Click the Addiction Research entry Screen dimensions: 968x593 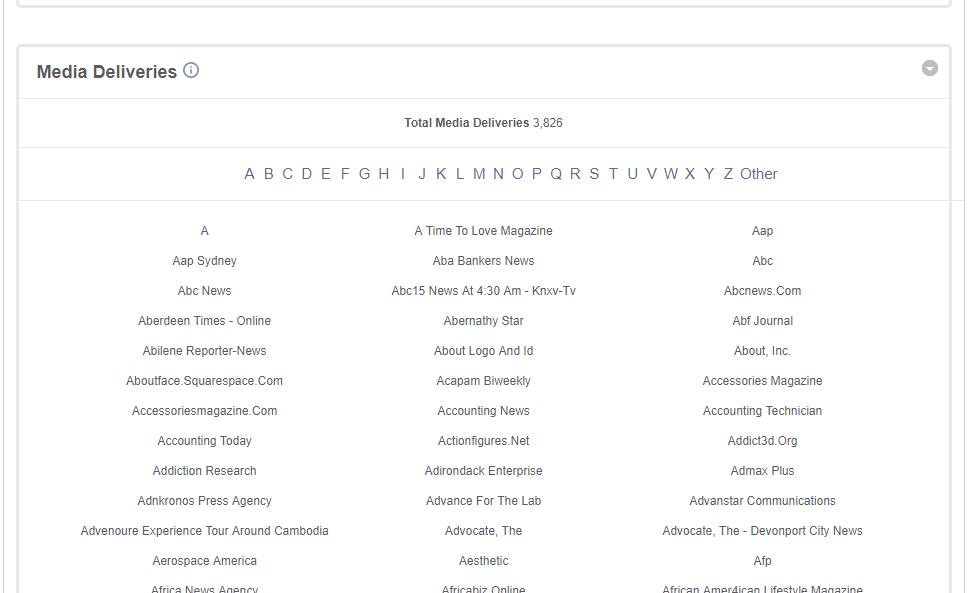pos(204,471)
